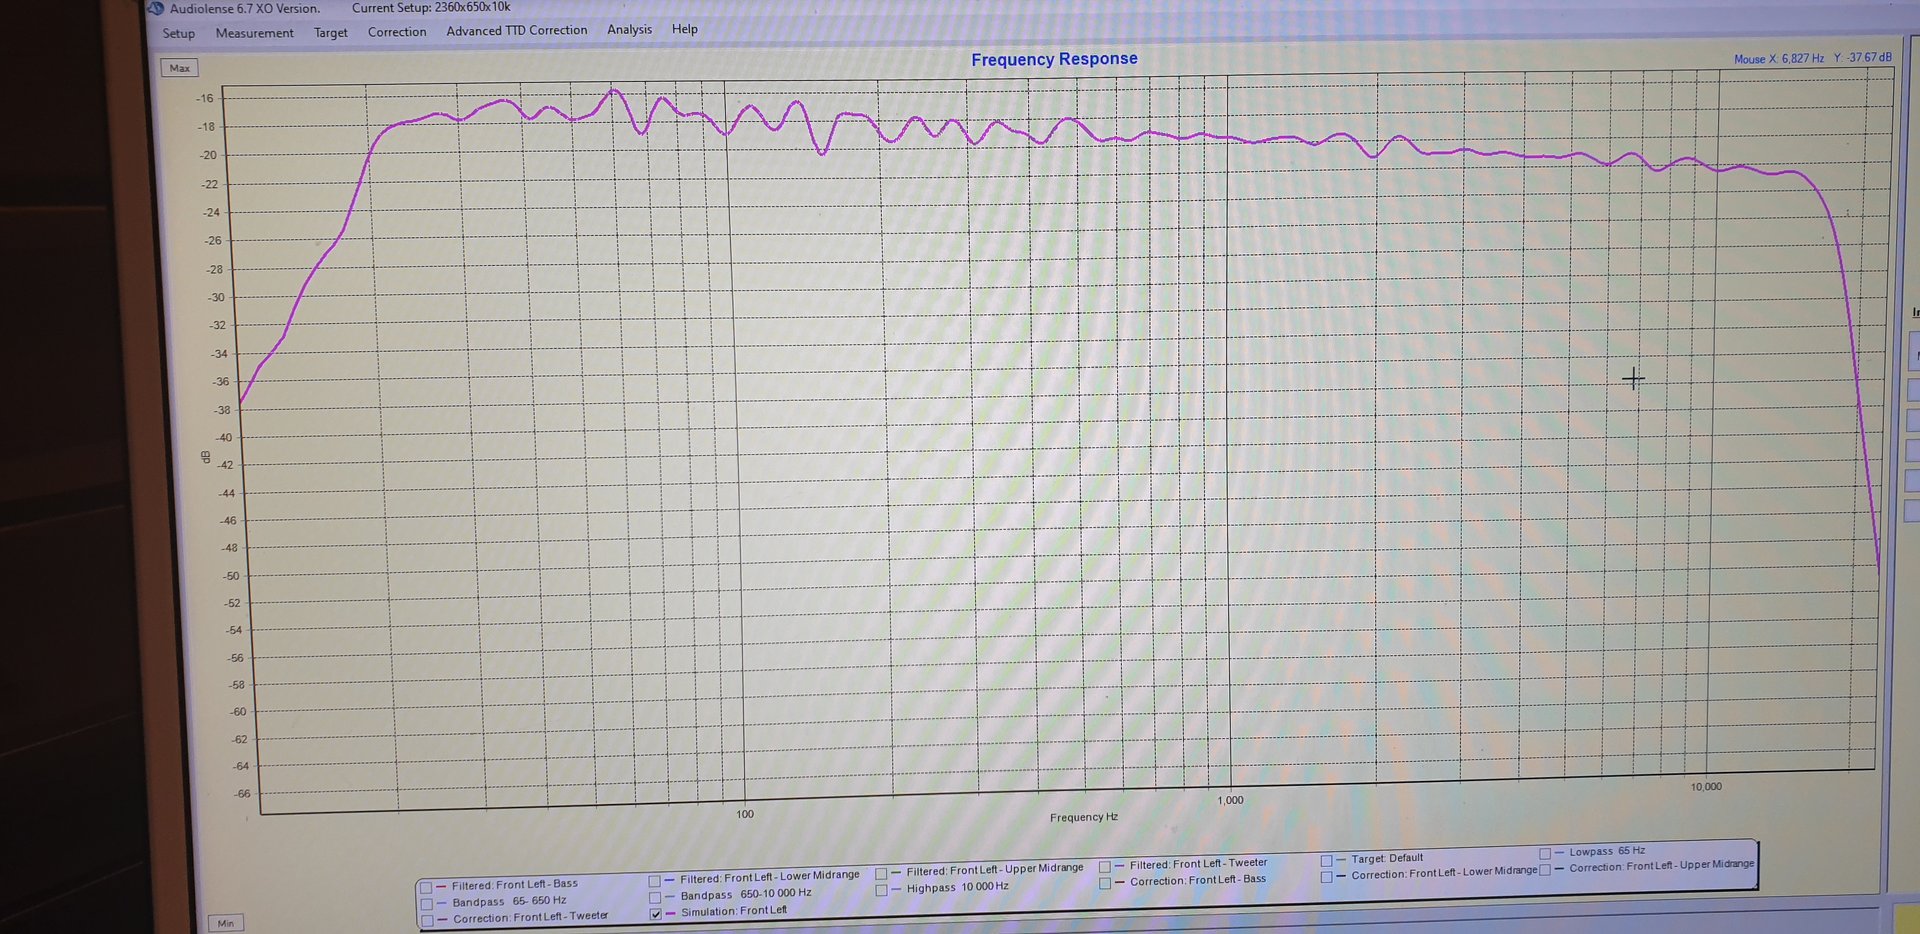Open the Measurement menu
Image resolution: width=1920 pixels, height=934 pixels.
[x=254, y=33]
